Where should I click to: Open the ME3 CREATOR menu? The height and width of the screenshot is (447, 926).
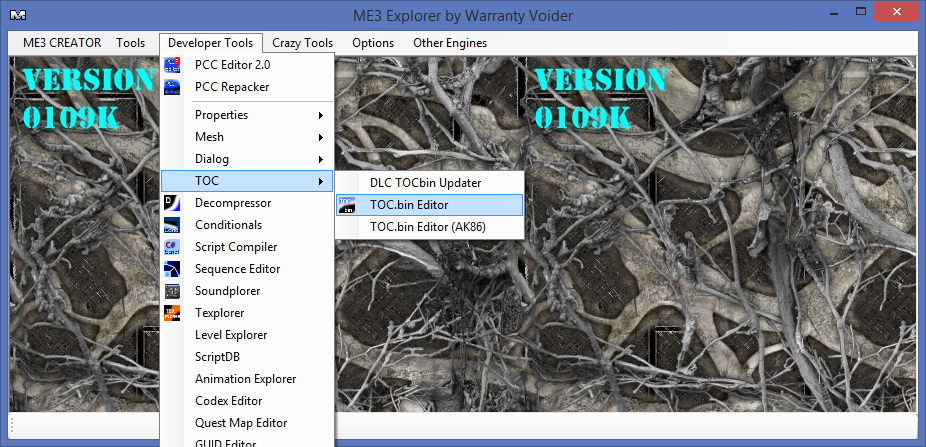pyautogui.click(x=62, y=43)
